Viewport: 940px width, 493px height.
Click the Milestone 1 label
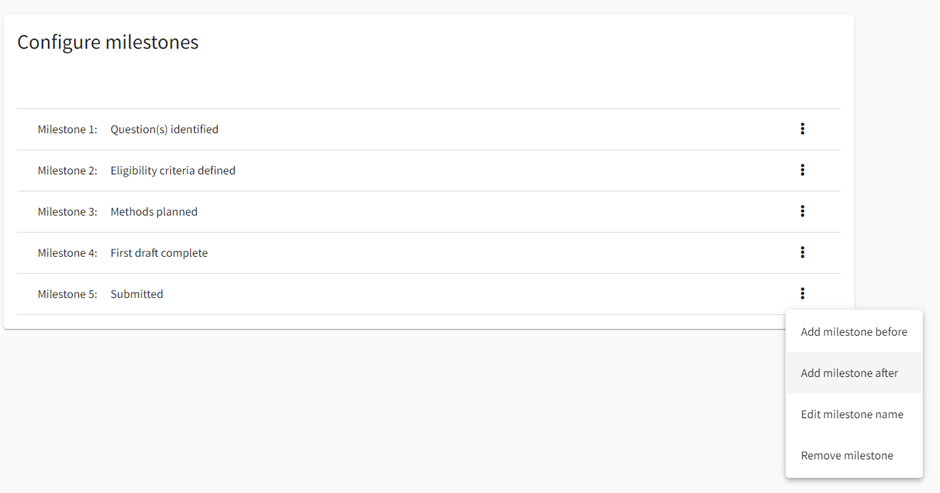67,129
